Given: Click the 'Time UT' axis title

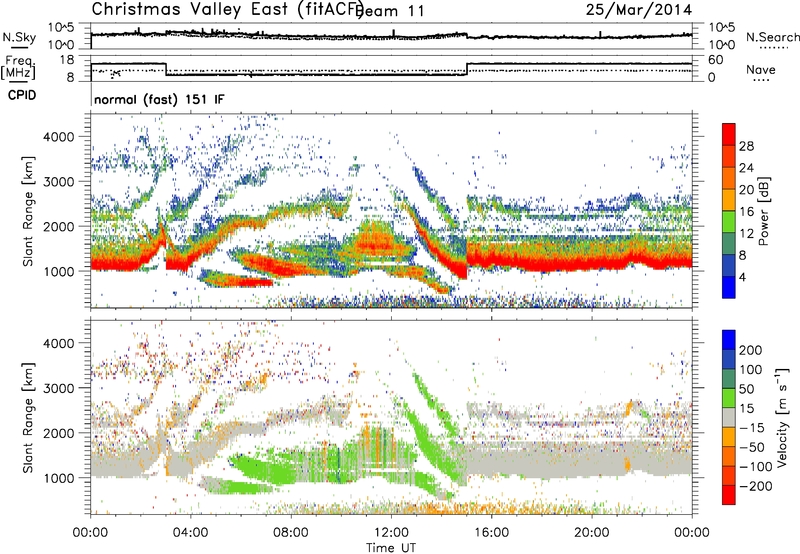Looking at the screenshot, I should [391, 548].
